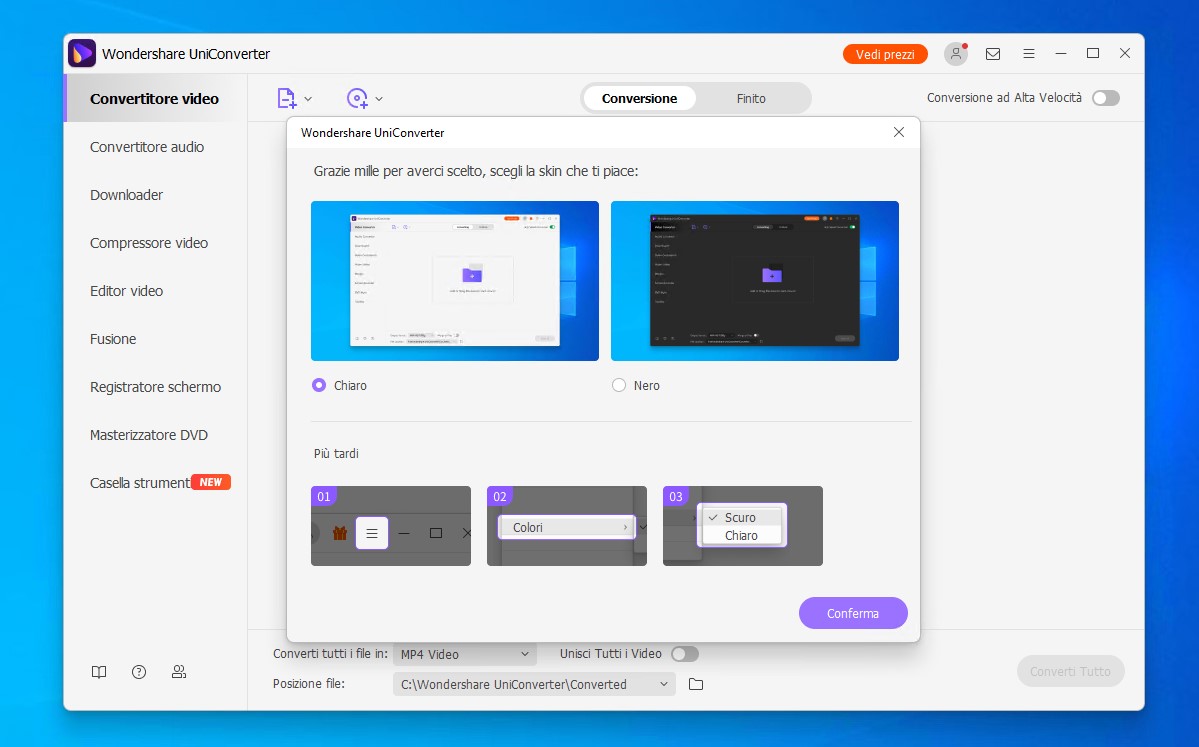Image resolution: width=1199 pixels, height=747 pixels.
Task: Click the Grazie mille skin prompt text
Action: pyautogui.click(x=476, y=171)
